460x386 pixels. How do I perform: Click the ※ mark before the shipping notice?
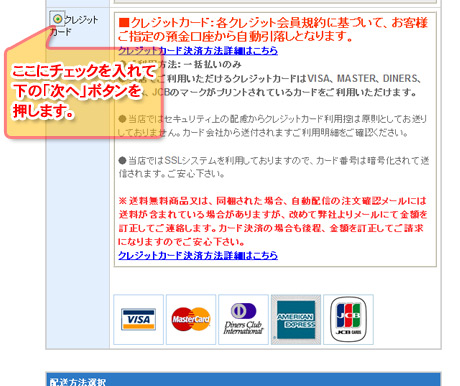(123, 201)
